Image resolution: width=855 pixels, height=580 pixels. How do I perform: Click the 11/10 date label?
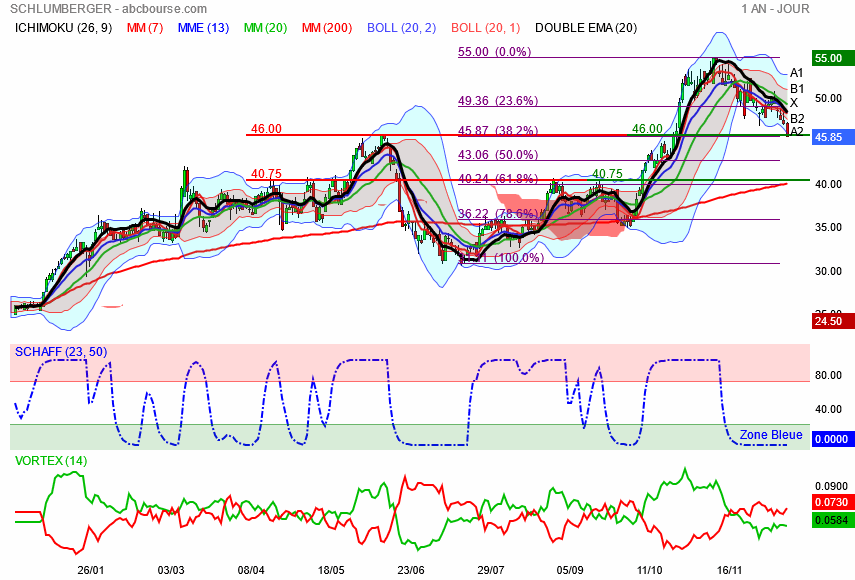(x=650, y=571)
